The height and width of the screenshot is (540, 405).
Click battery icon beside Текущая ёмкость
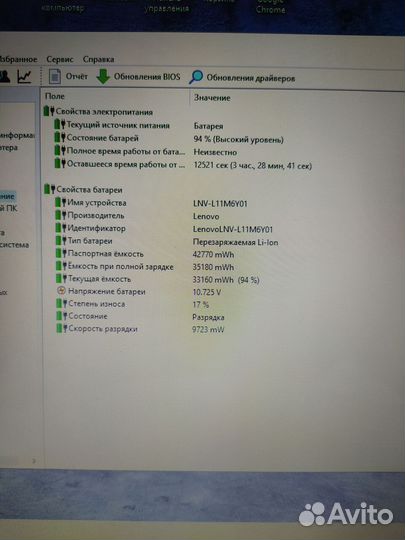pyautogui.click(x=62, y=278)
